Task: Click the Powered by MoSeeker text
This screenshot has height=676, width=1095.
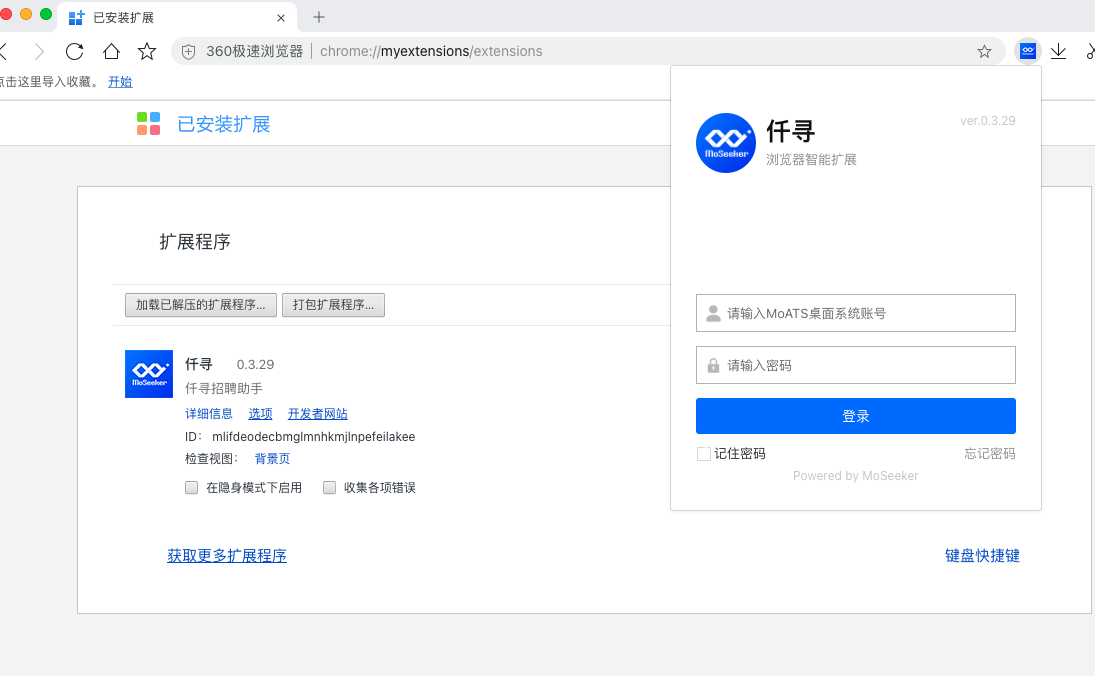Action: click(x=855, y=476)
